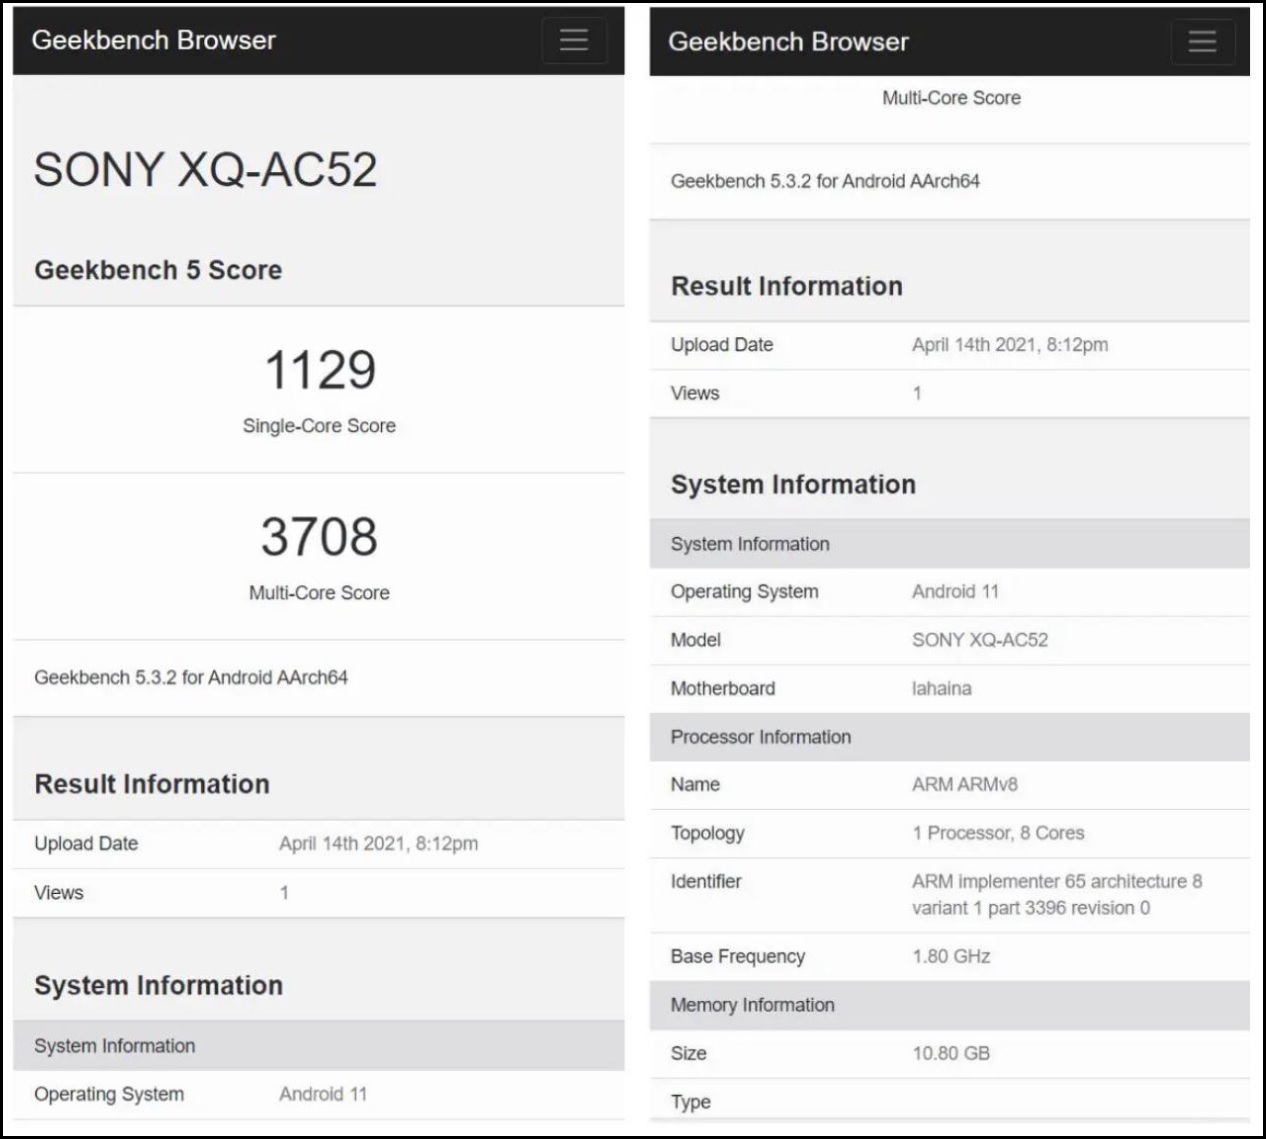Screen dimensions: 1266x1139
Task: Open hamburger menu in left Geekbench panel
Action: (574, 40)
